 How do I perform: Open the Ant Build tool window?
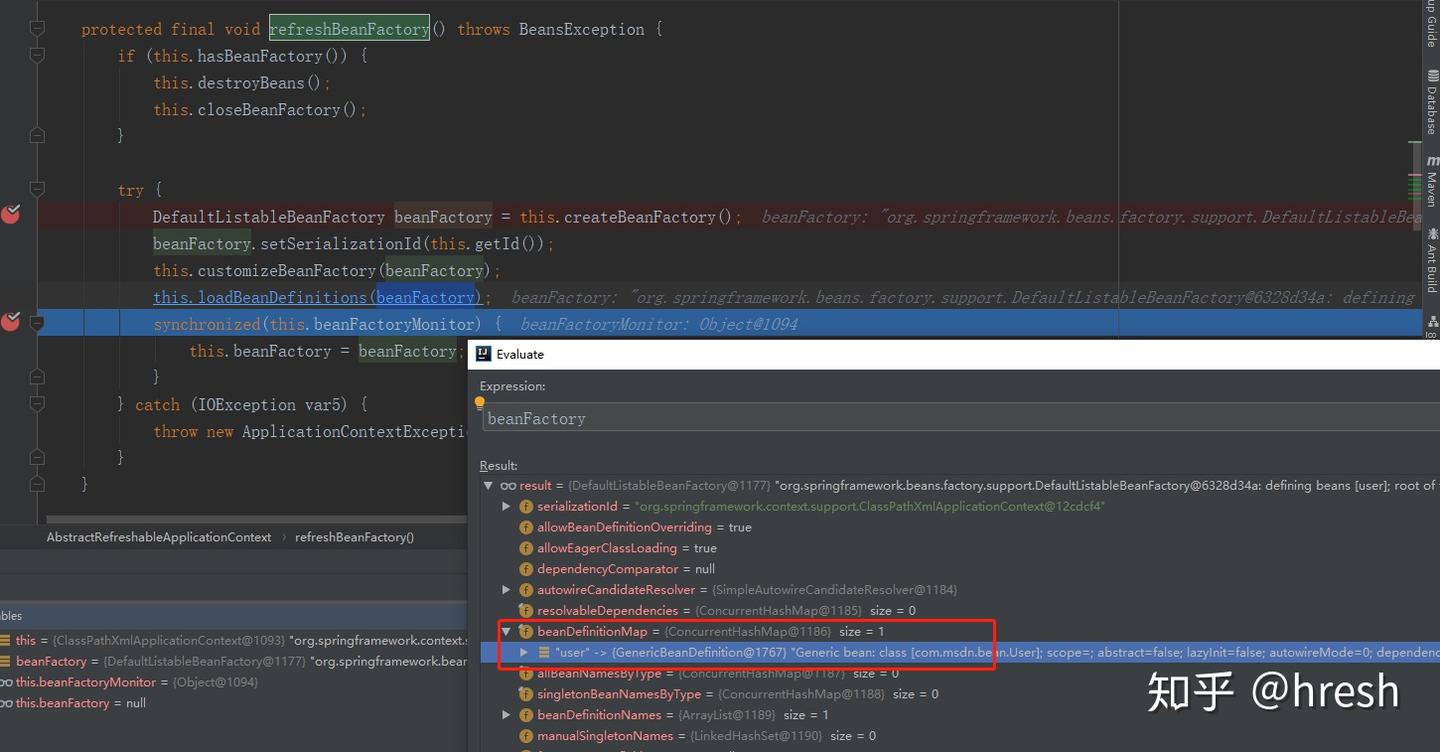pos(1430,262)
